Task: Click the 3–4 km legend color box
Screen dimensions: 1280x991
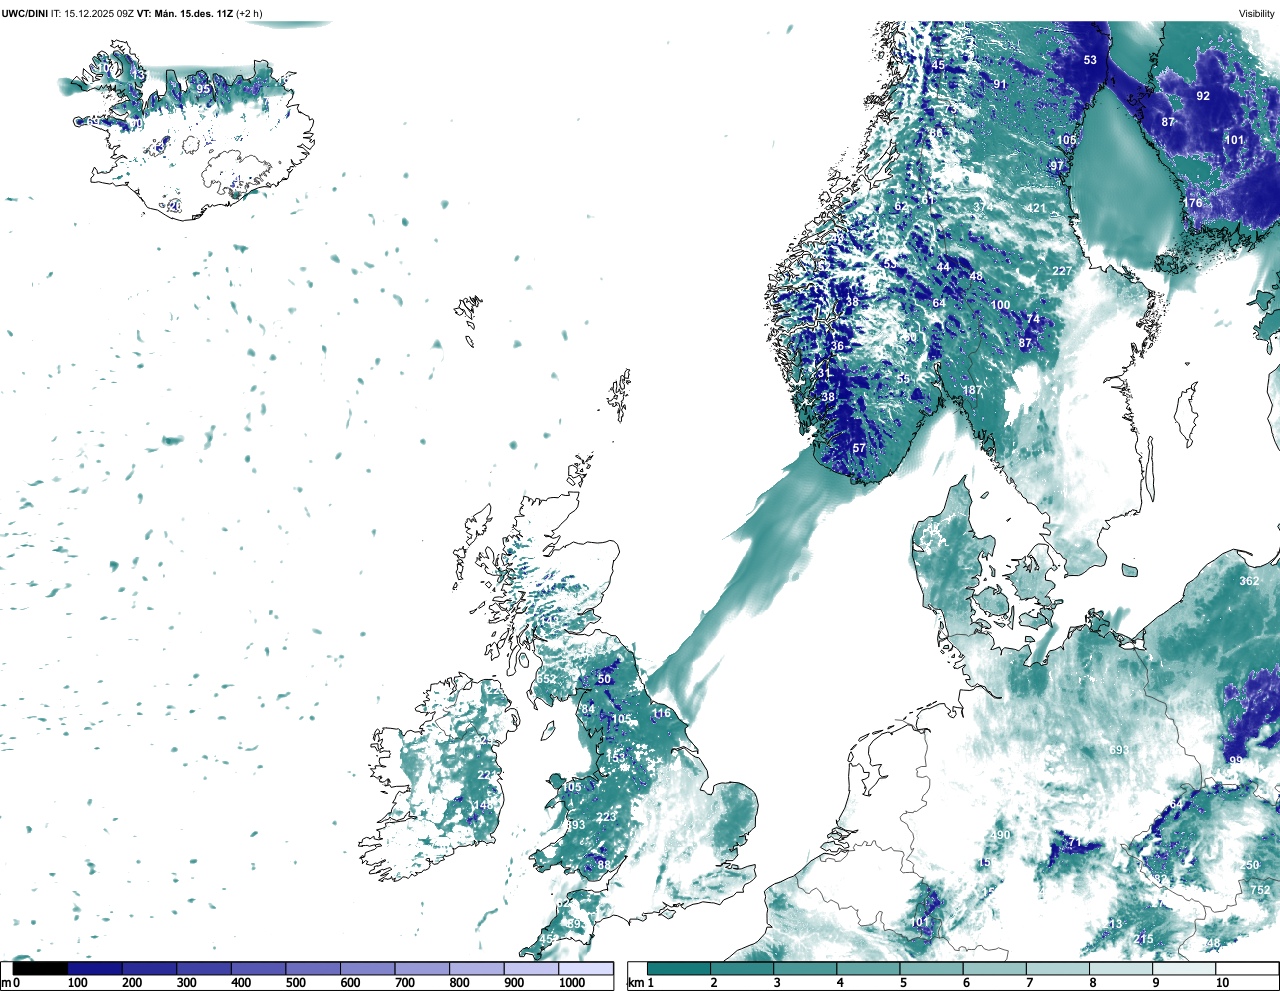Action: tap(805, 969)
